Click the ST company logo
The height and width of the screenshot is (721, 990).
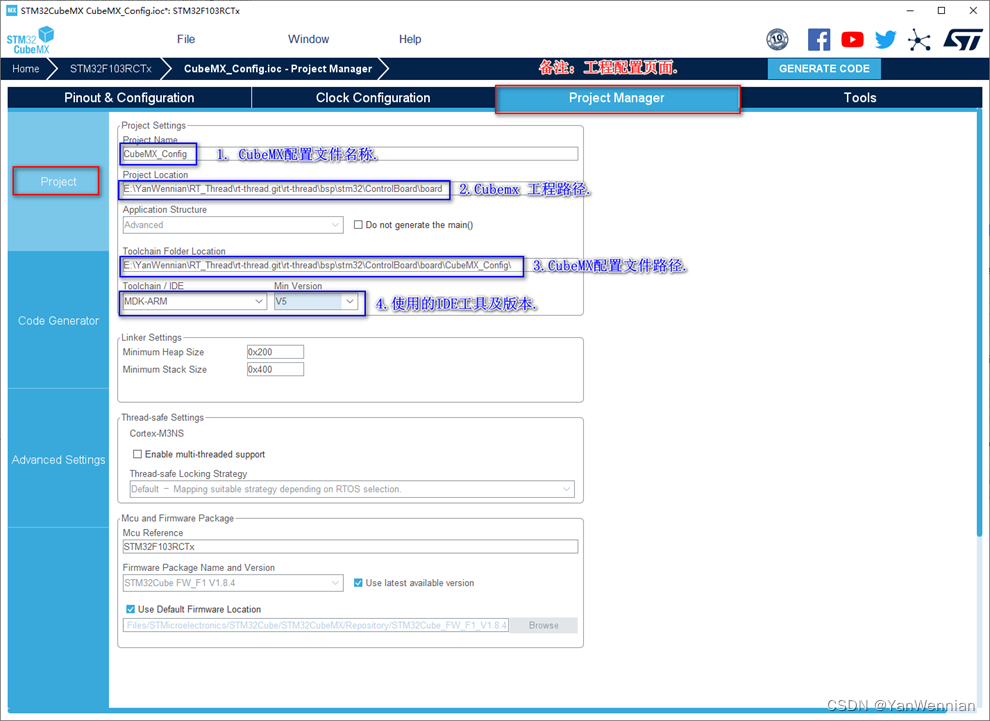pyautogui.click(x=963, y=39)
